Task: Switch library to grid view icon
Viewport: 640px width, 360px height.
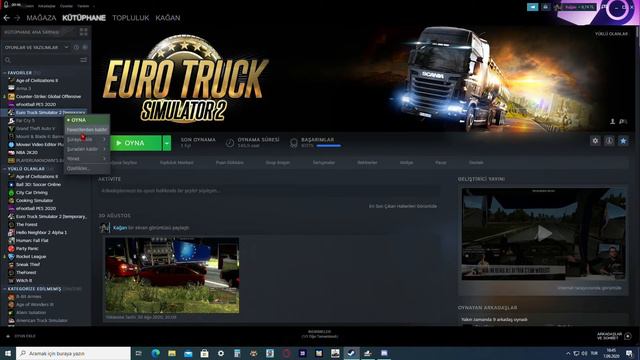Action: [84, 32]
